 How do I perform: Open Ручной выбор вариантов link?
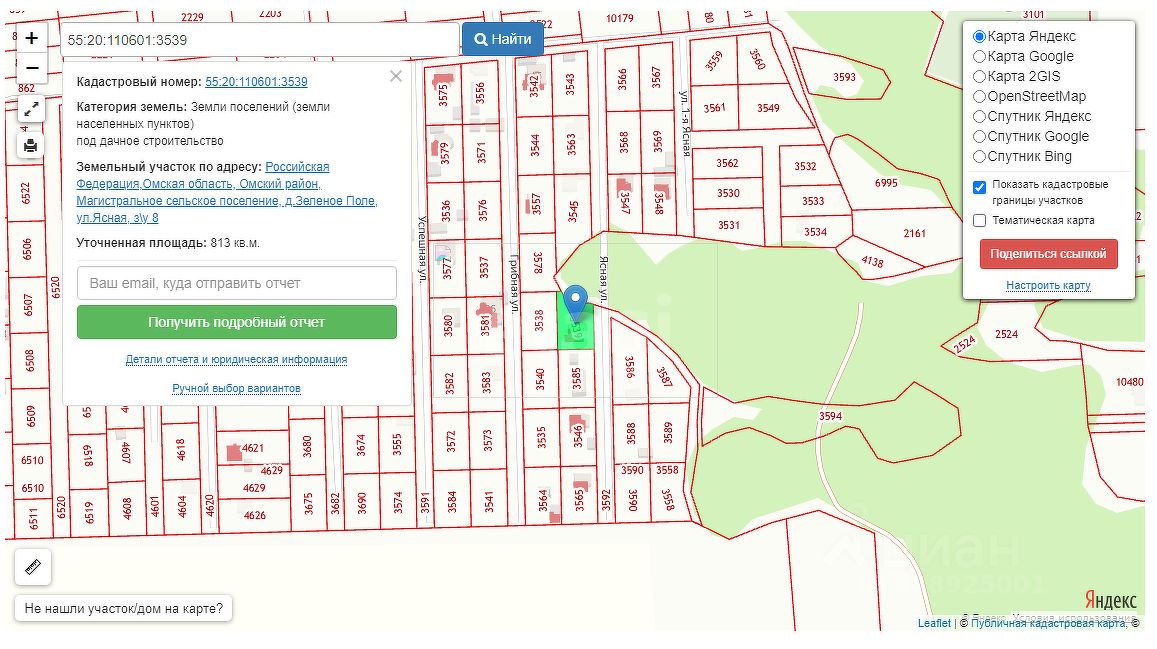pyautogui.click(x=236, y=389)
